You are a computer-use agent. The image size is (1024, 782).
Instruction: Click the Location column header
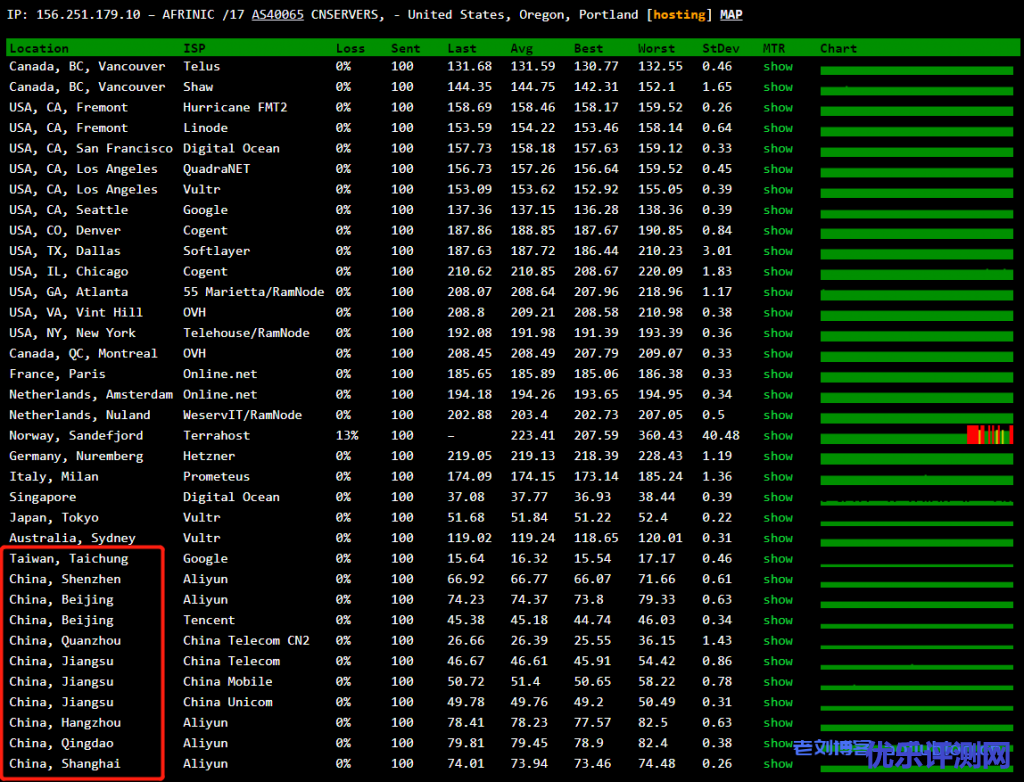39,48
